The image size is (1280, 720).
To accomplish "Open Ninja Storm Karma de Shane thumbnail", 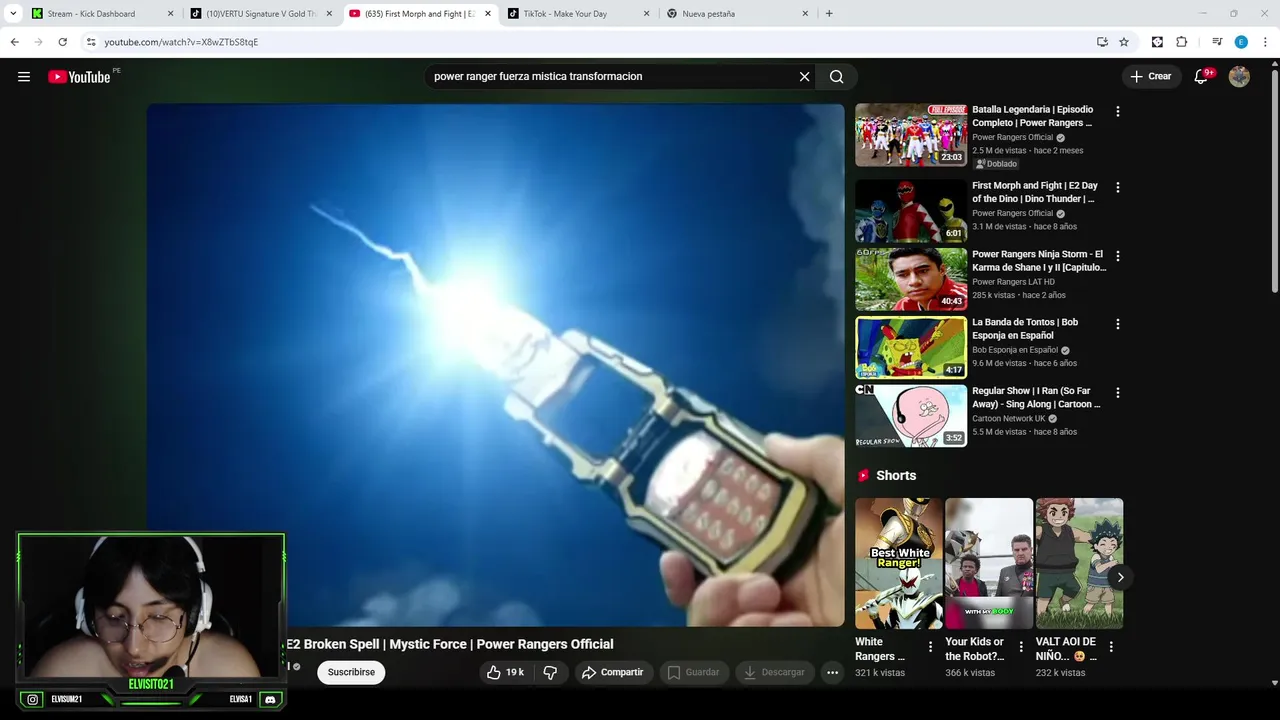I will pos(911,279).
